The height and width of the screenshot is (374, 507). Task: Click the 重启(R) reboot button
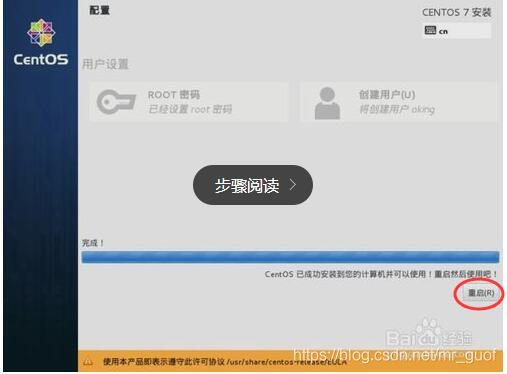tap(481, 293)
